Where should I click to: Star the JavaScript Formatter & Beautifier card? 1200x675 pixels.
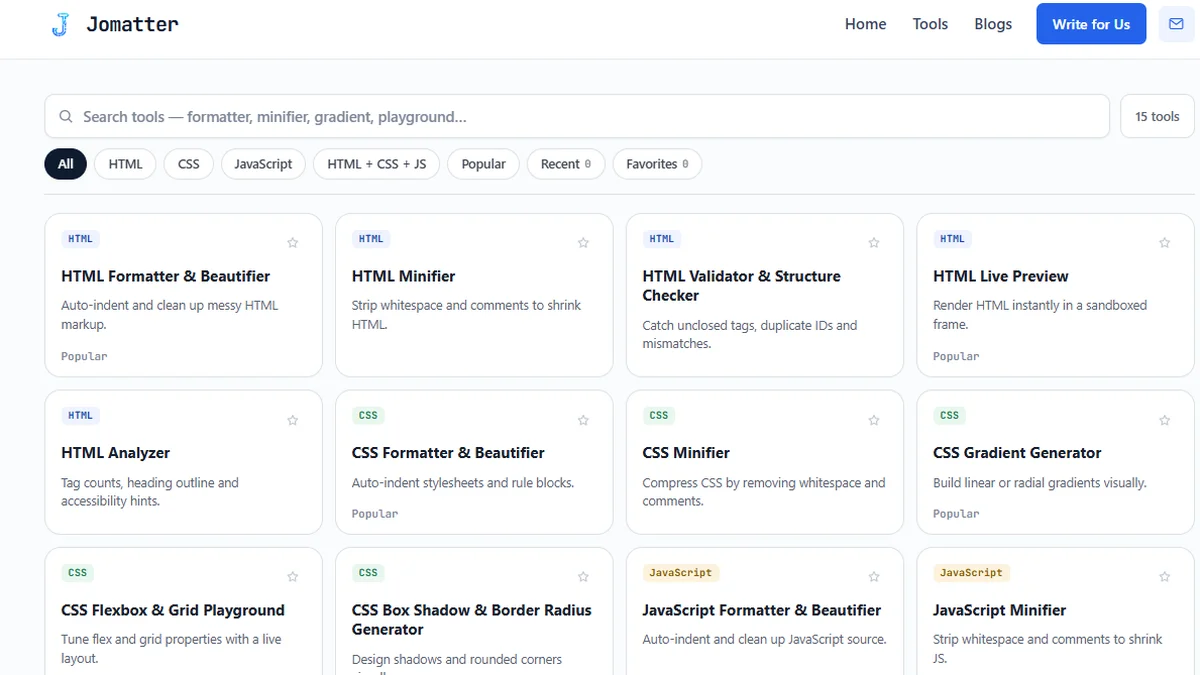point(874,577)
